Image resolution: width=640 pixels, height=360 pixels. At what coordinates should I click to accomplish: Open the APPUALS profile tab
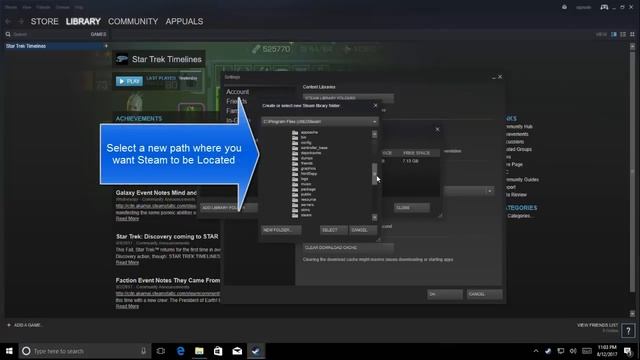184,21
